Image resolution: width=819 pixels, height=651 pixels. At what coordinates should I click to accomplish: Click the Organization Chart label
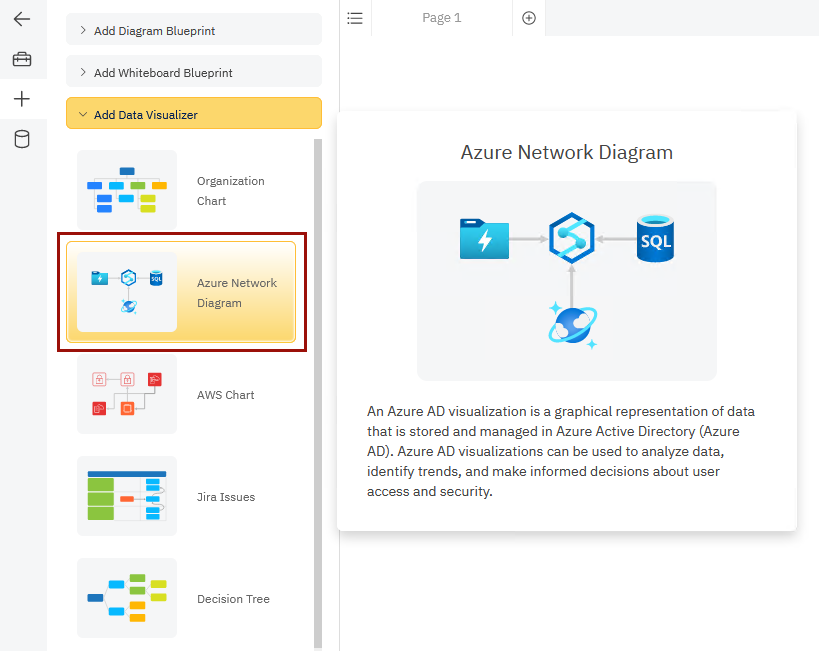point(231,191)
